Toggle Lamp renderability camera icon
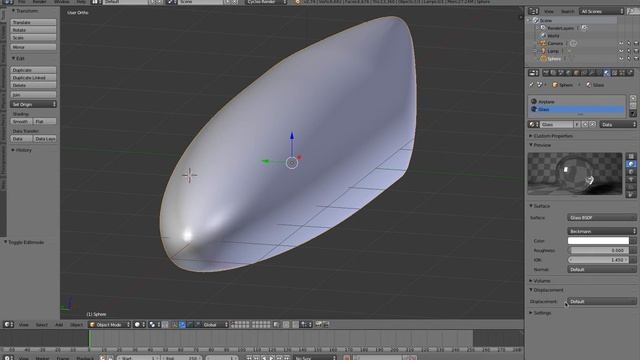The image size is (640, 360). pyautogui.click(x=636, y=51)
